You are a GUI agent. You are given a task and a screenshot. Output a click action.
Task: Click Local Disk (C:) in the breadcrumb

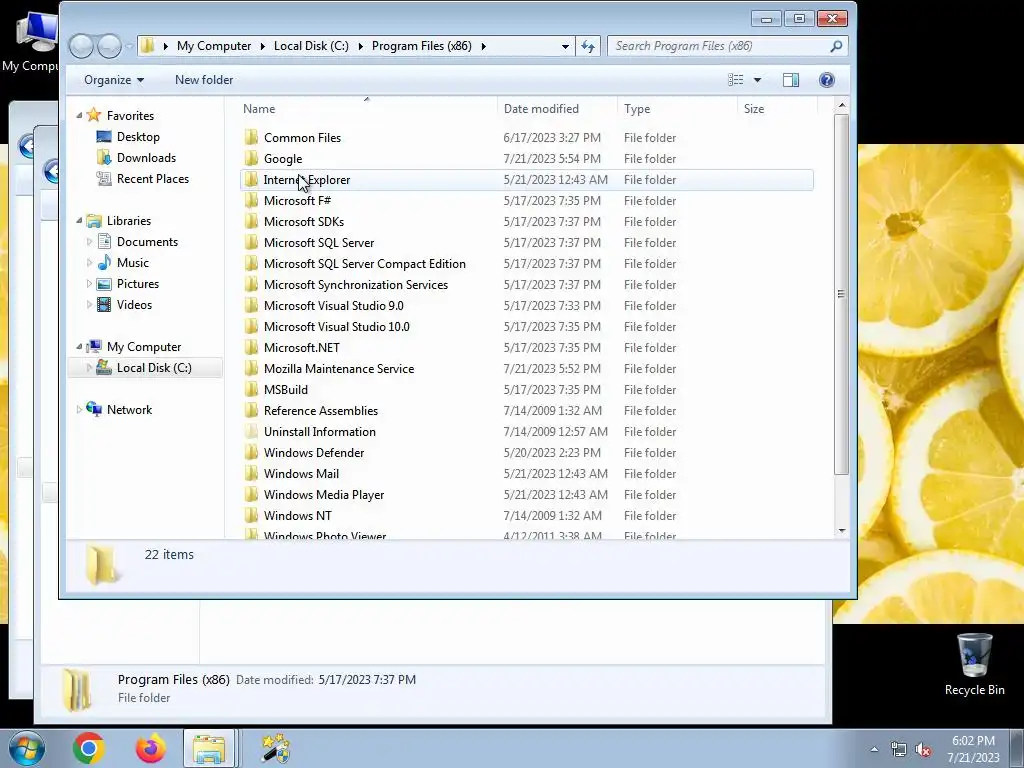(311, 46)
